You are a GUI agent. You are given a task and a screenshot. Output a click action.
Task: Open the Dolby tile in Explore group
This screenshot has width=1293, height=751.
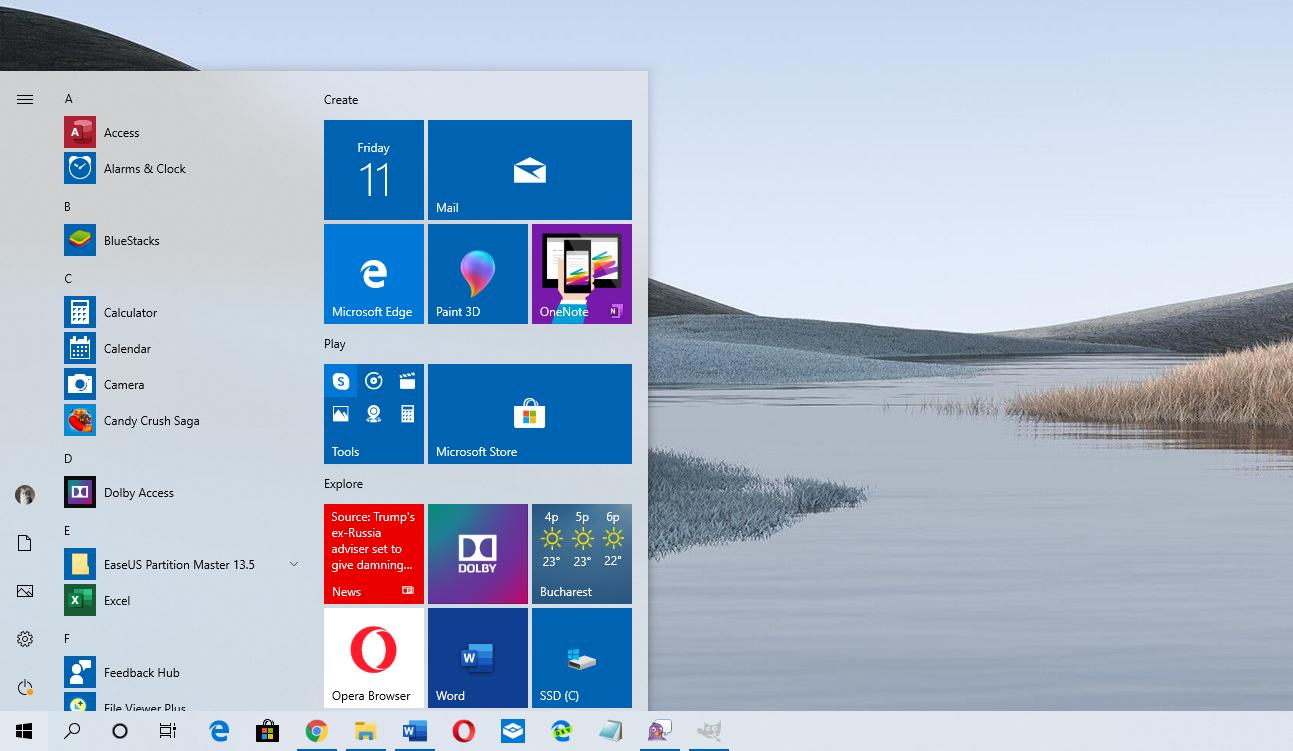coord(478,554)
